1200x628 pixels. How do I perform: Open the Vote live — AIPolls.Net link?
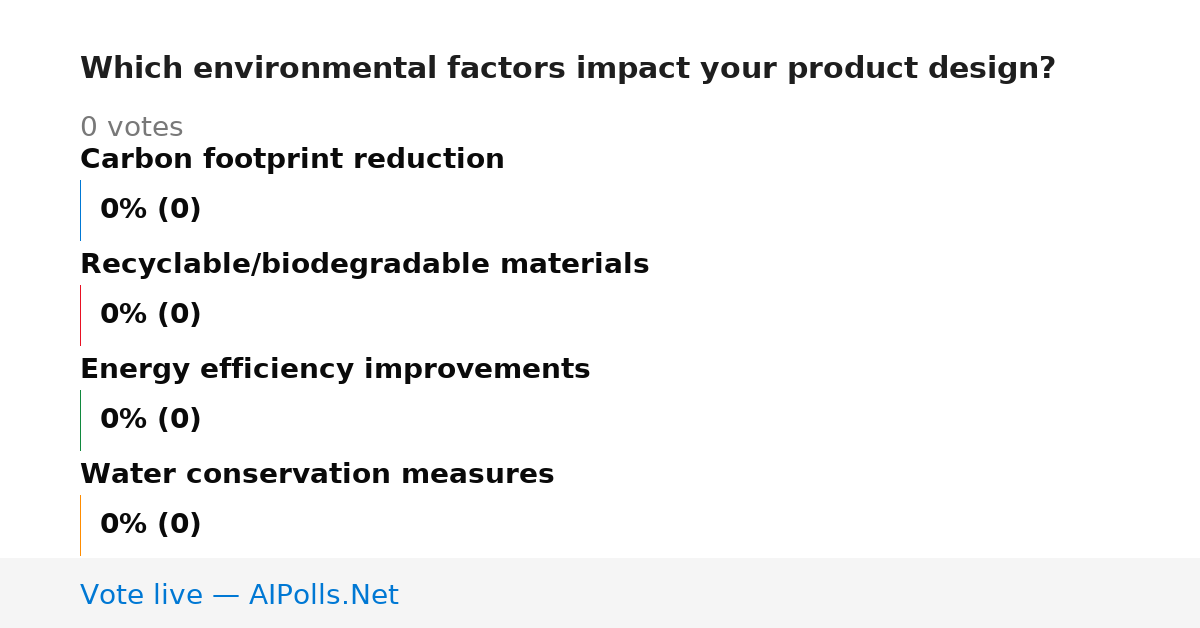coord(239,595)
